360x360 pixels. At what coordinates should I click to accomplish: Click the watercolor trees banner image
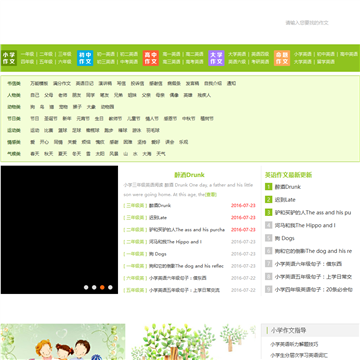point(193,342)
